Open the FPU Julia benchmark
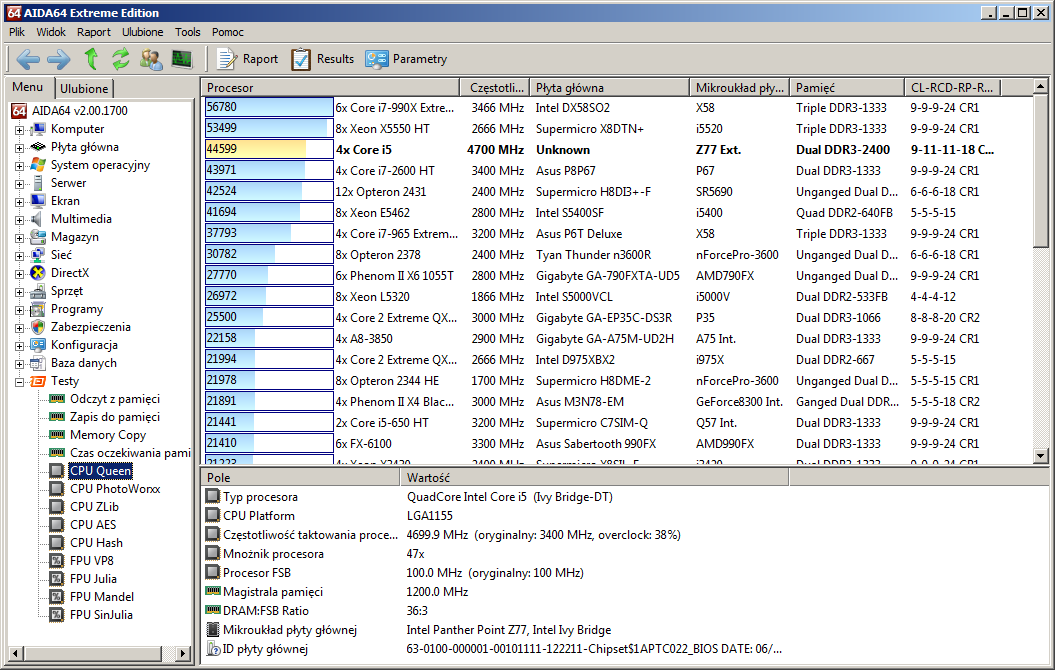Viewport: 1055px width, 670px height. [93, 579]
